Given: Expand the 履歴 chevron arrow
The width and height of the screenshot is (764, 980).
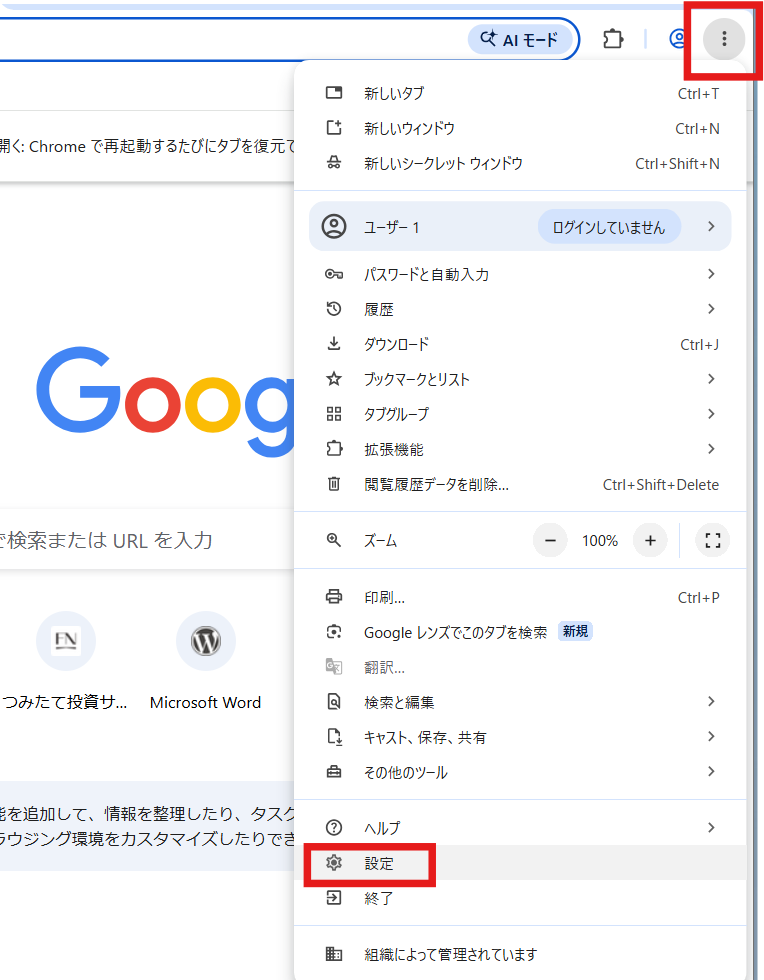Looking at the screenshot, I should click(x=711, y=309).
